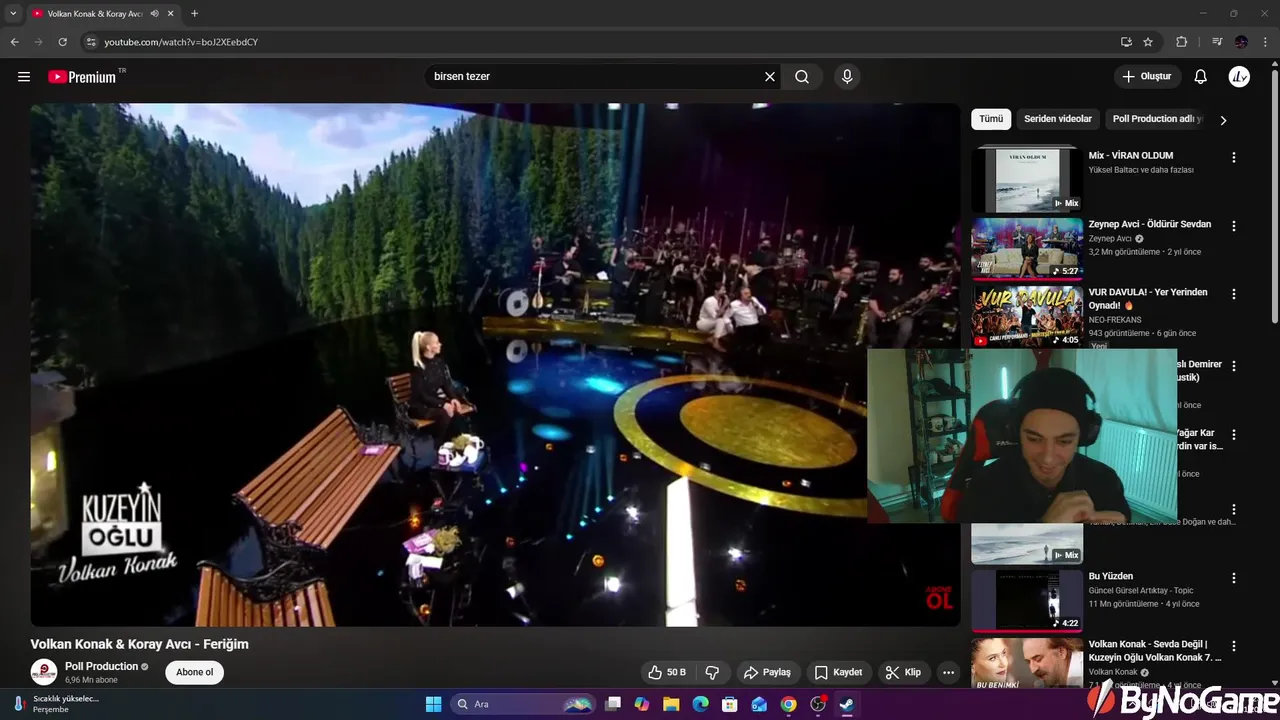Screen dimensions: 1280x720
Task: Dislike the video with thumbs-down
Action: [712, 672]
